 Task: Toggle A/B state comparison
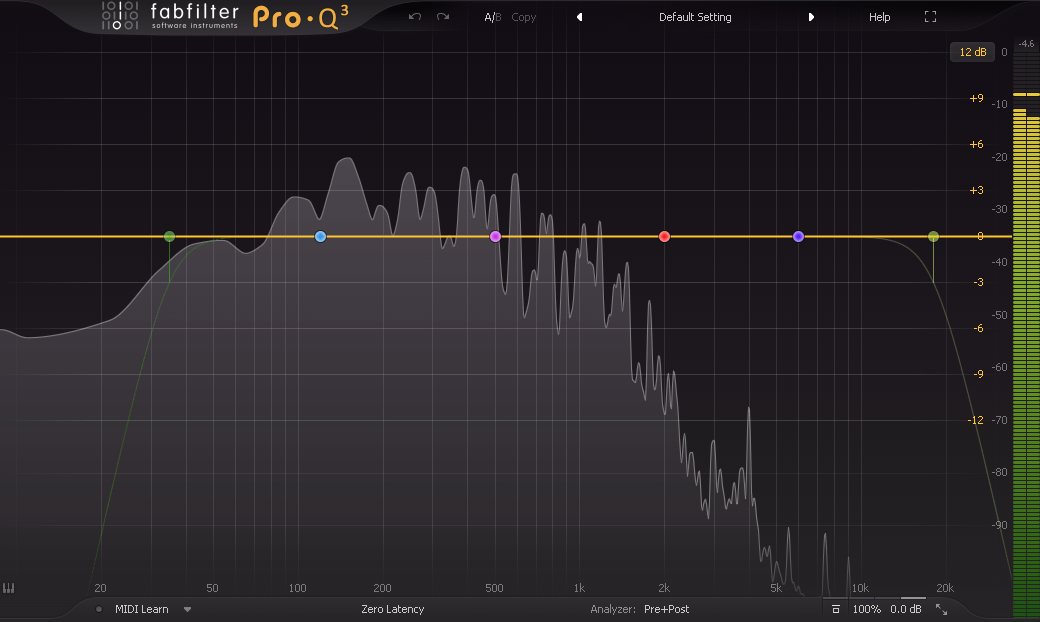point(492,17)
